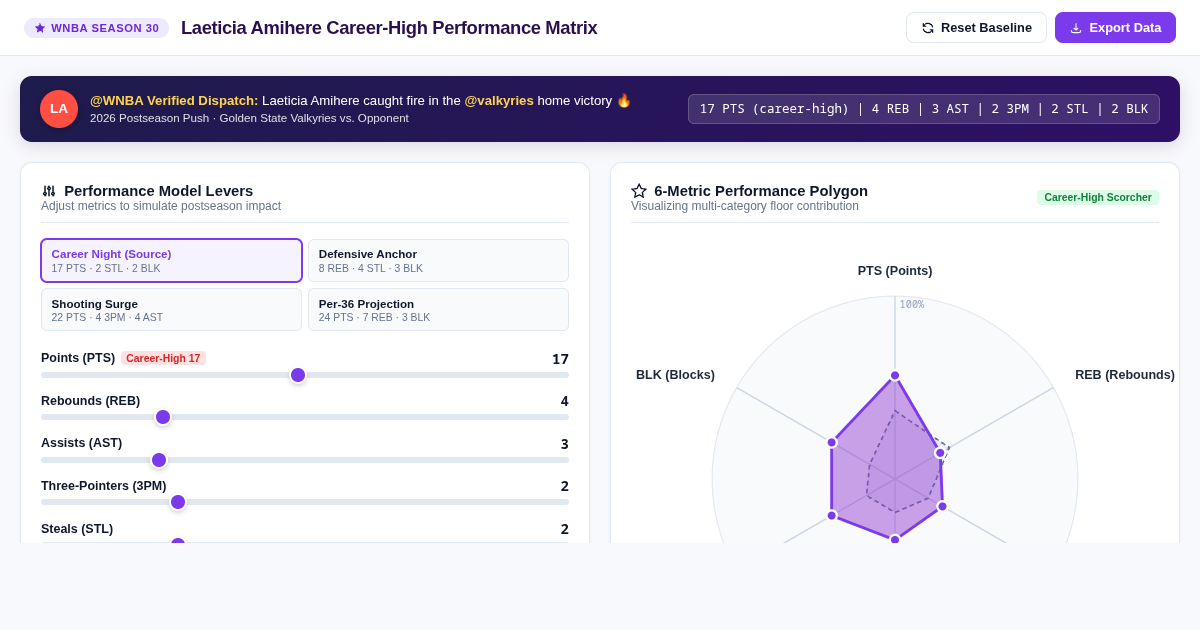Click the Three-Pointers (3PM) slider handle

(x=178, y=502)
